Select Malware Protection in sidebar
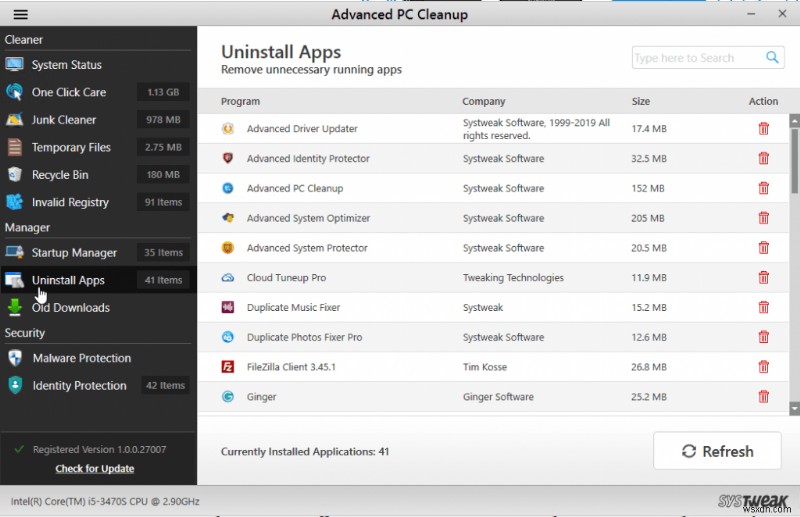The width and height of the screenshot is (800, 517). (x=81, y=358)
